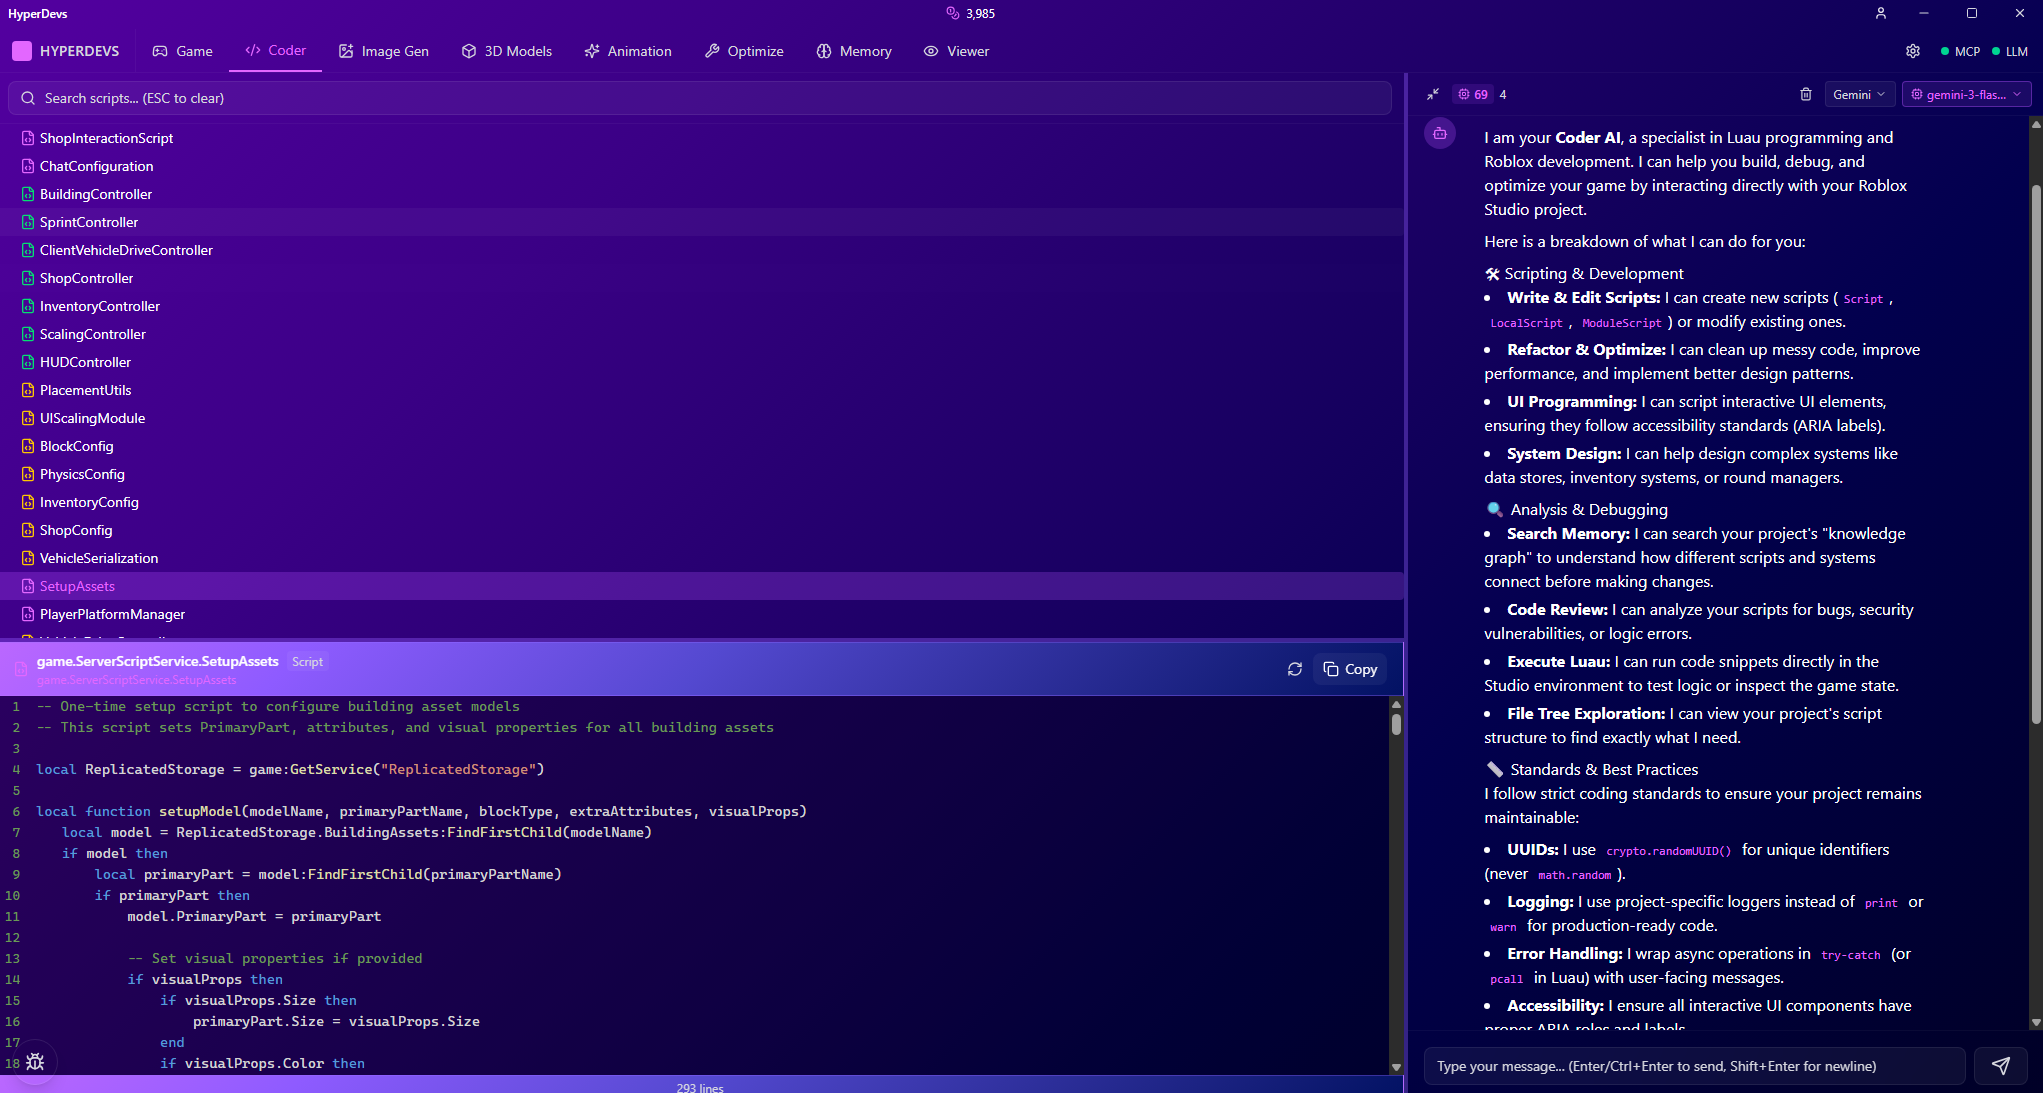This screenshot has height=1093, width=2043.
Task: Open the PlayerPlatformManager script
Action: 700,614
